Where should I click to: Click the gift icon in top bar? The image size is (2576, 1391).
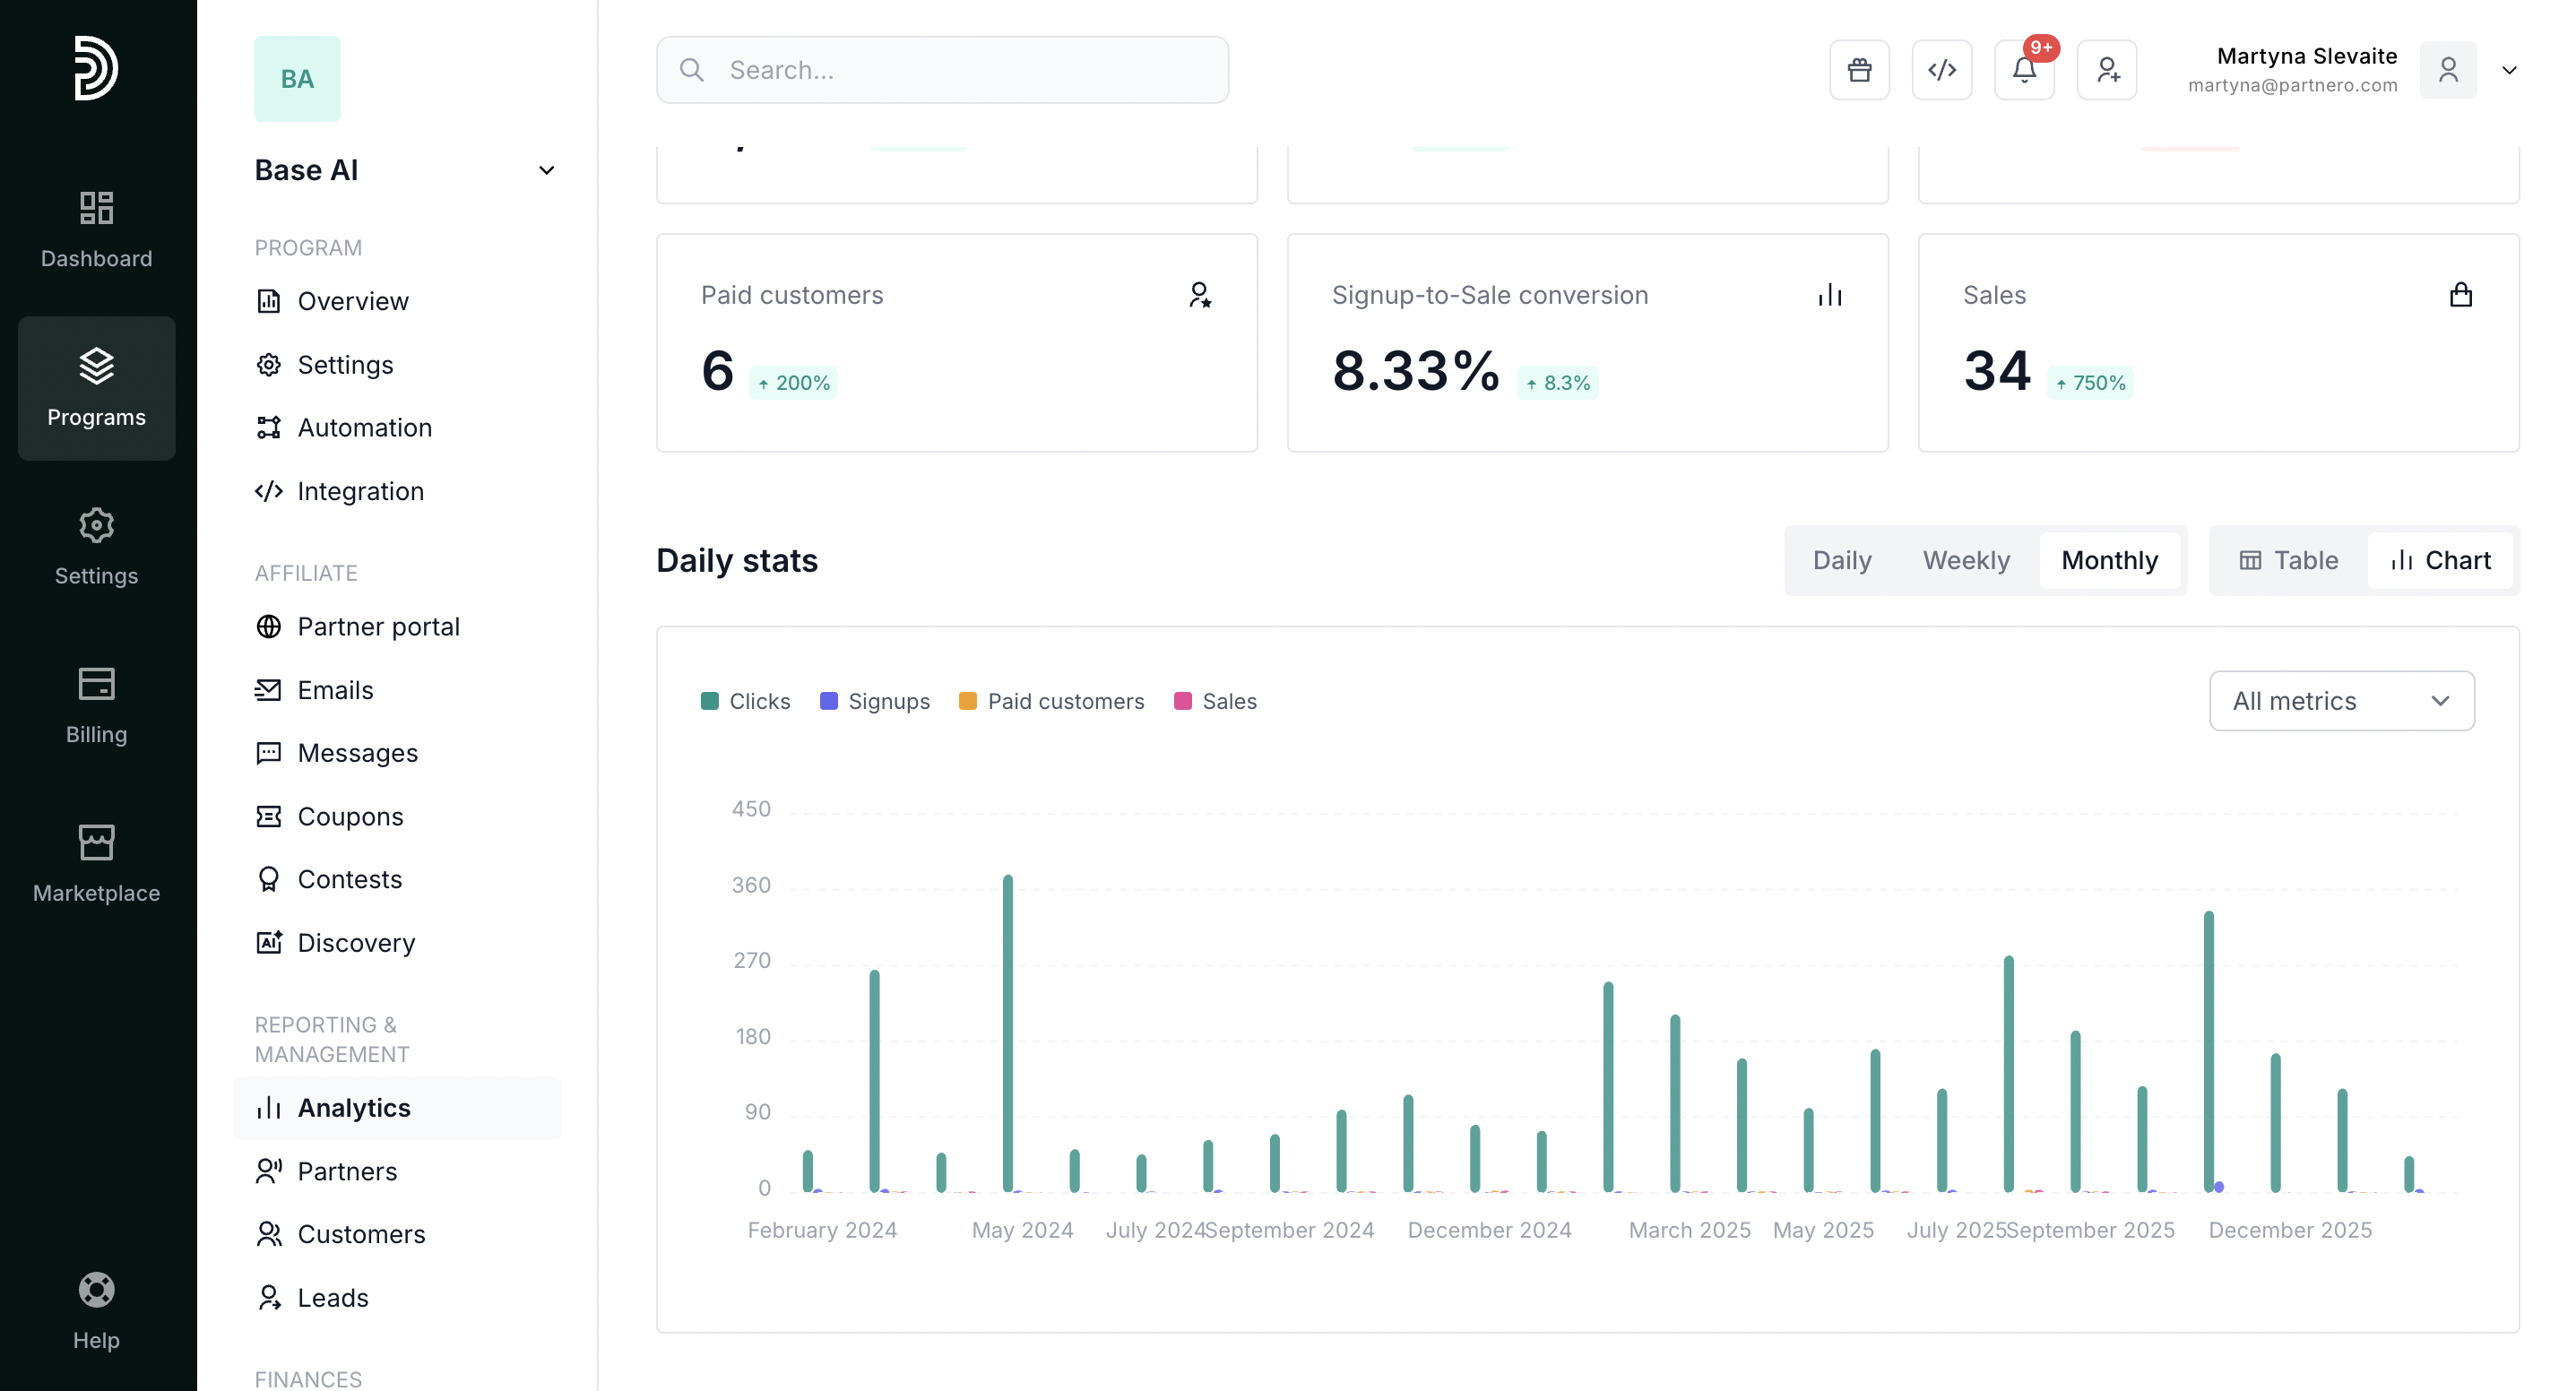[1859, 70]
